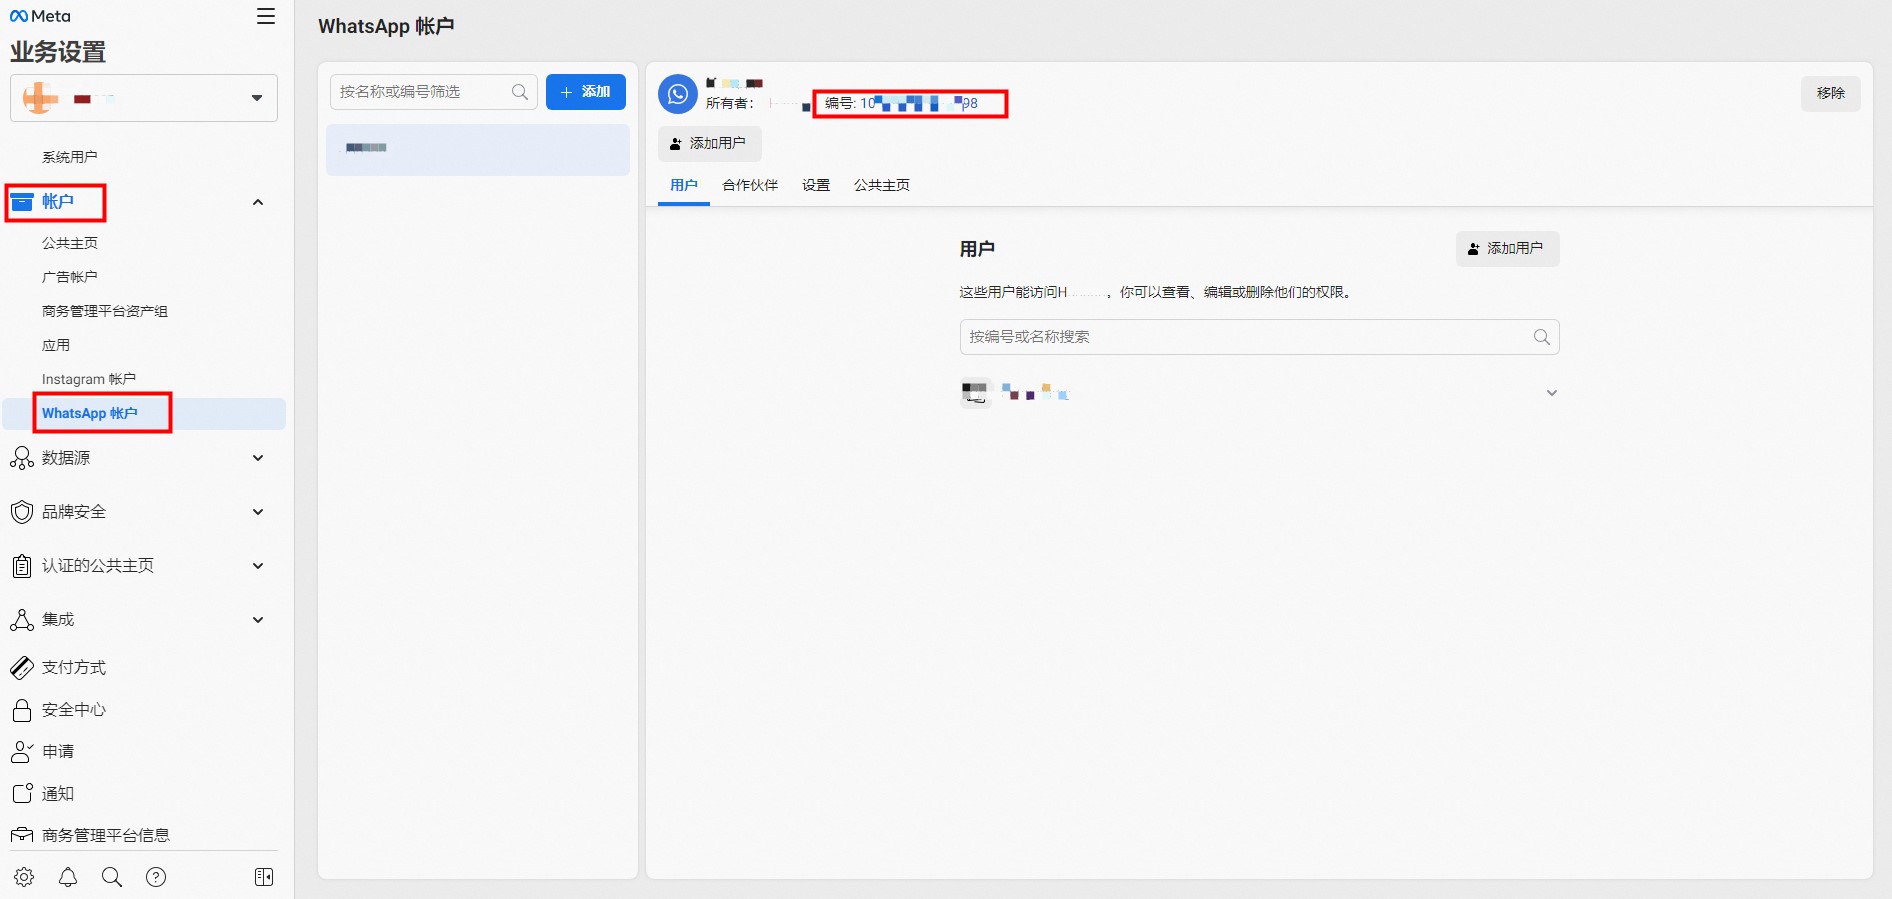Open 应用 in the sidebar
The image size is (1892, 899).
click(56, 345)
